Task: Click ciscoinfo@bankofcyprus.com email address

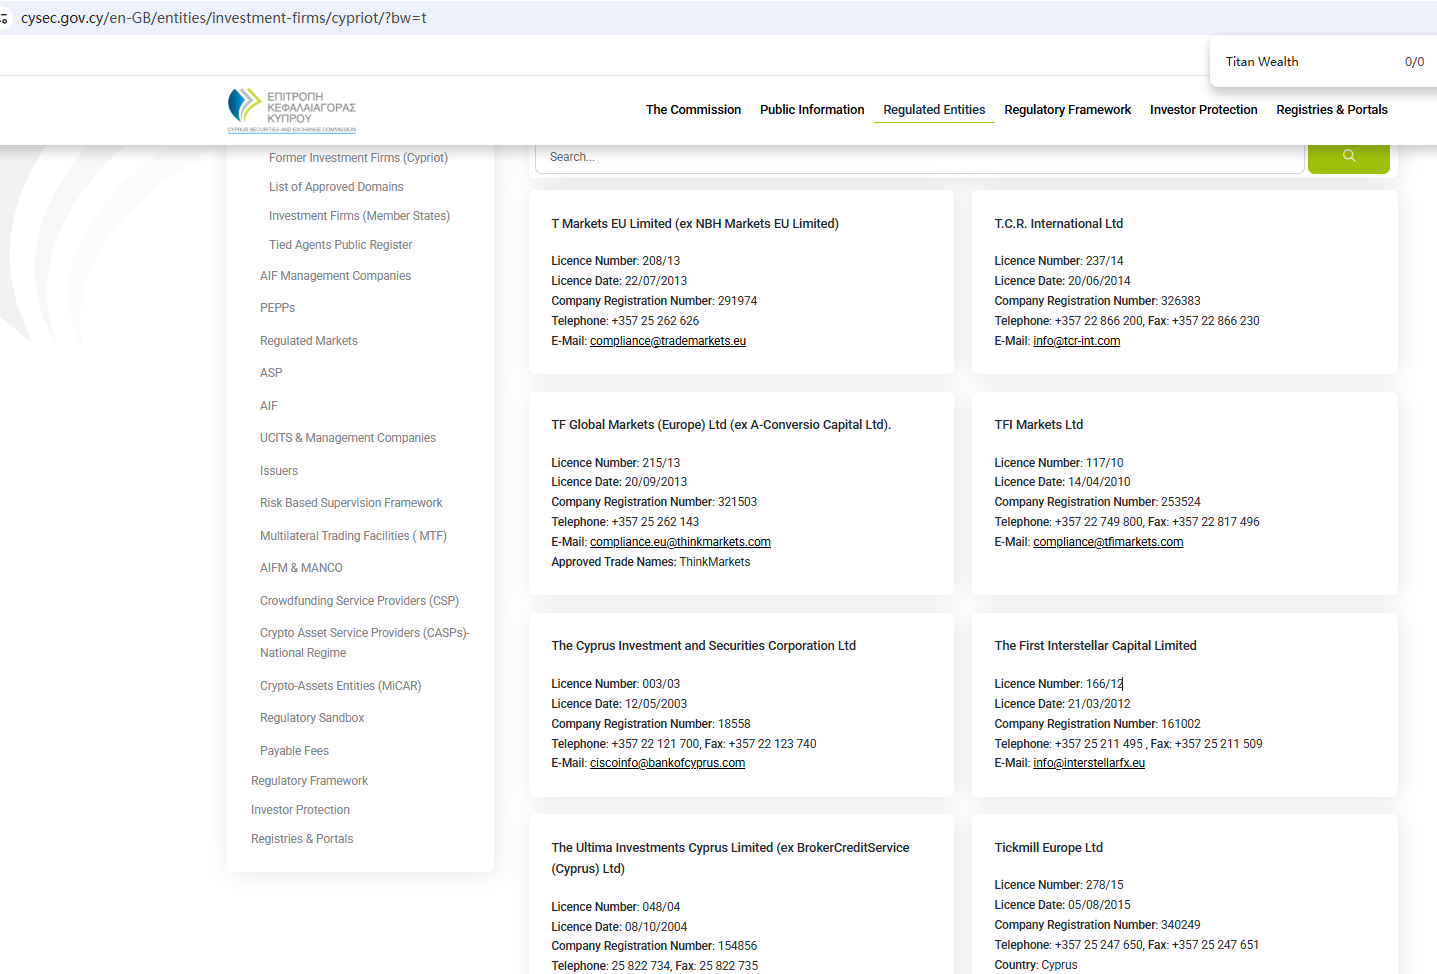Action: click(x=667, y=763)
